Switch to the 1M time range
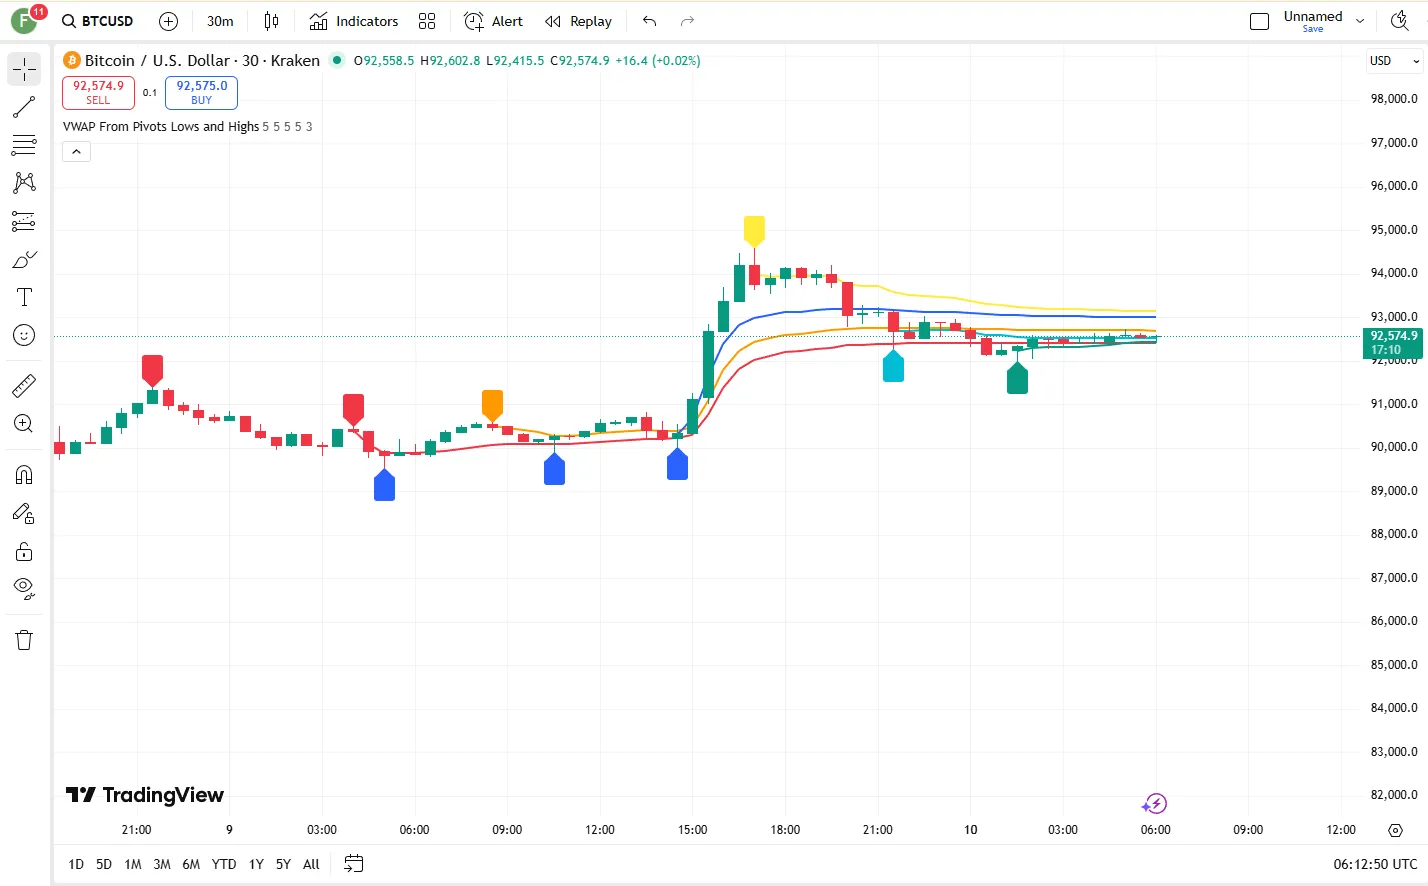This screenshot has width=1428, height=886. click(133, 864)
